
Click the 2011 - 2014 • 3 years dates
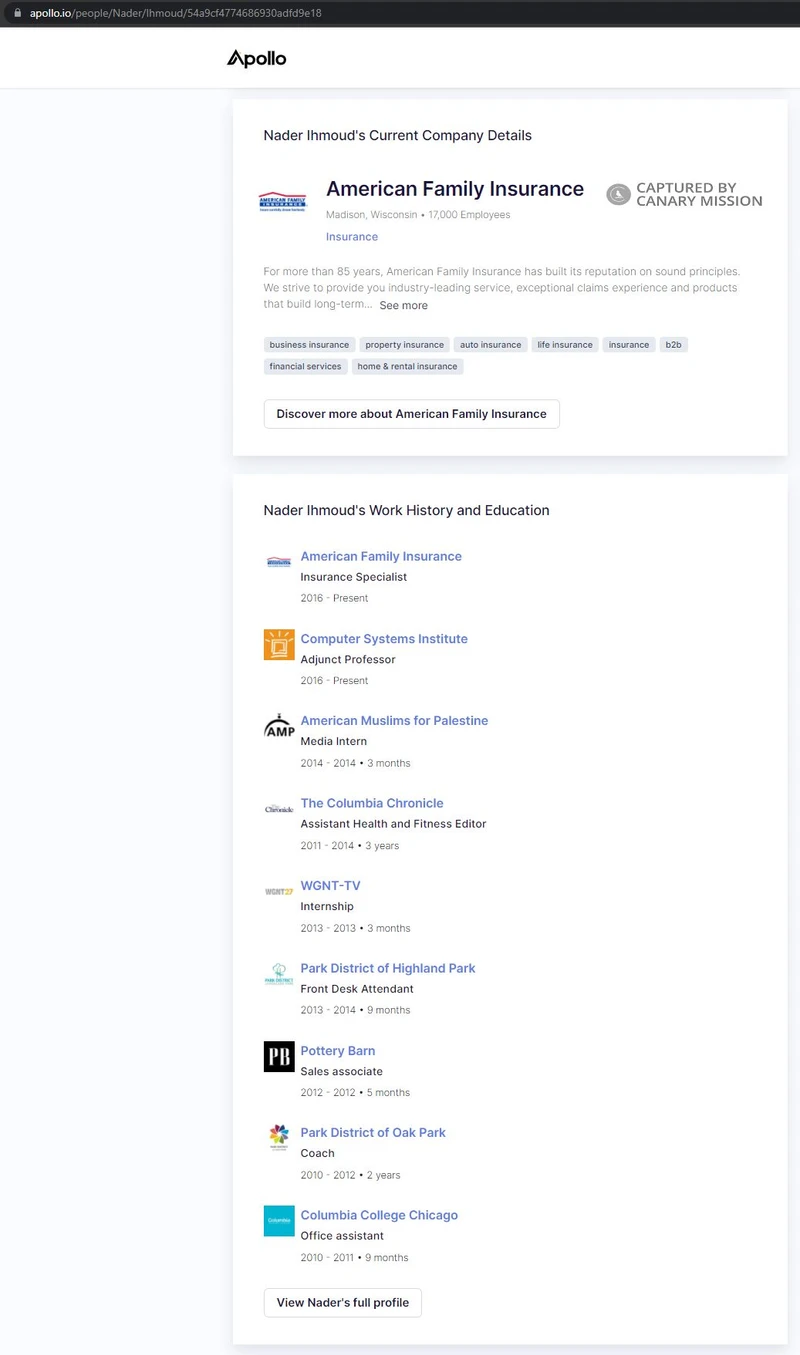point(349,846)
